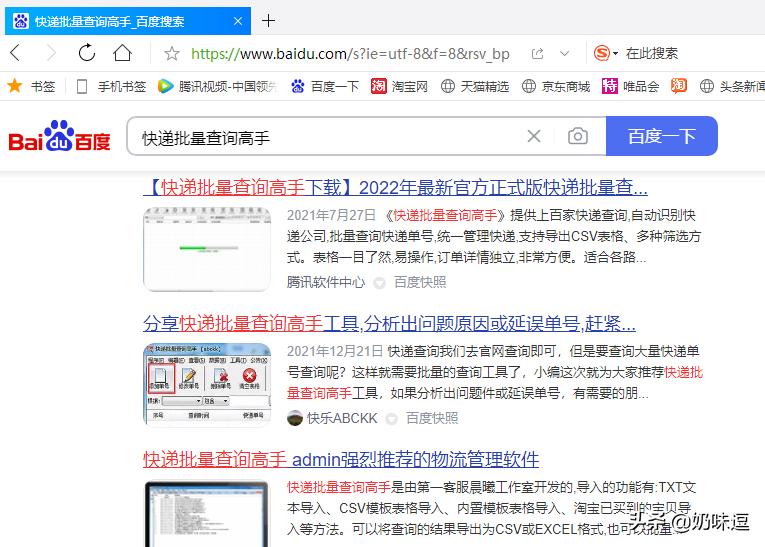This screenshot has height=547, width=765.
Task: Open the 京东商城 bookmark
Action: tap(556, 86)
